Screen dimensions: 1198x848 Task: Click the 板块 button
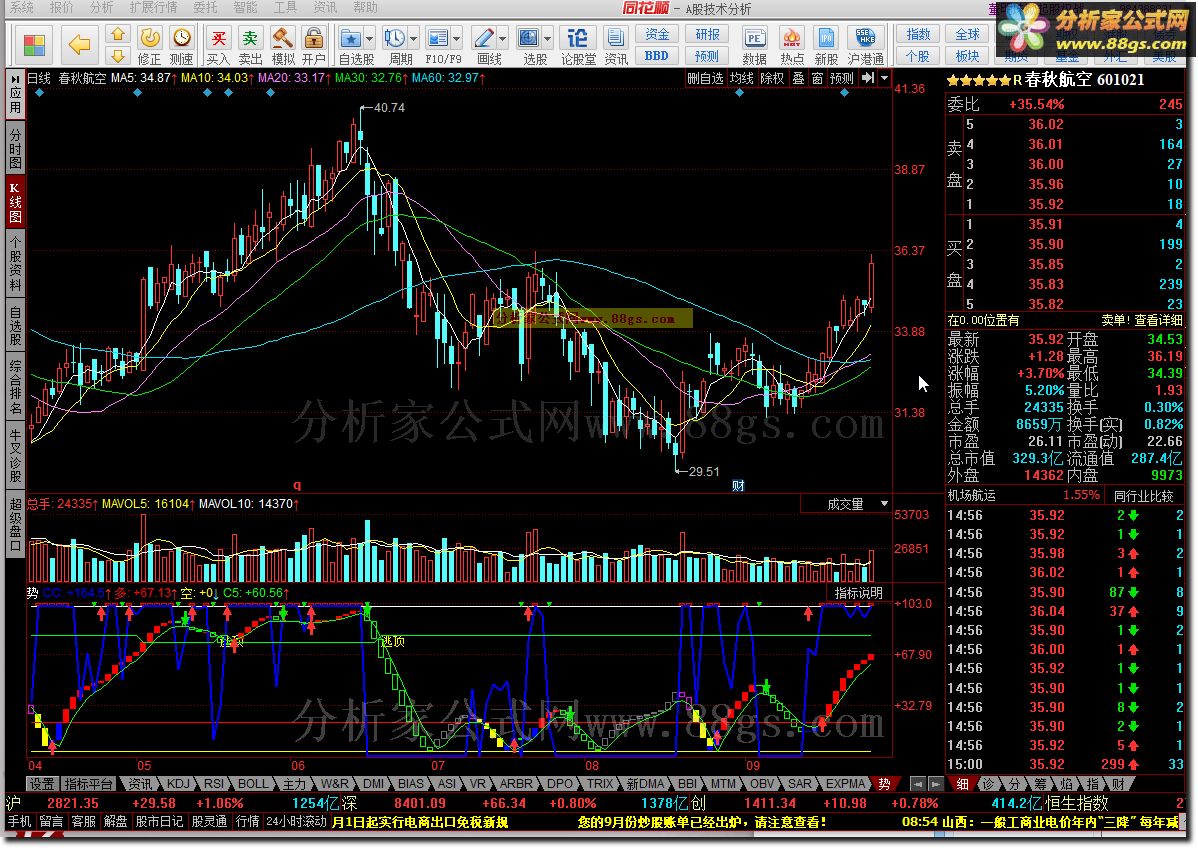coord(967,56)
